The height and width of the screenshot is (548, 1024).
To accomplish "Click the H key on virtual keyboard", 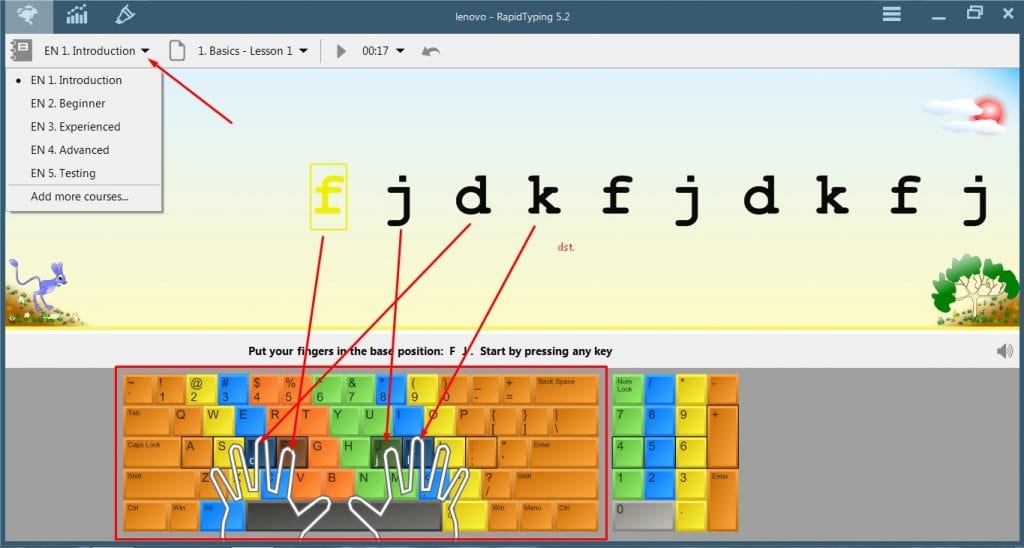I will pyautogui.click(x=355, y=453).
